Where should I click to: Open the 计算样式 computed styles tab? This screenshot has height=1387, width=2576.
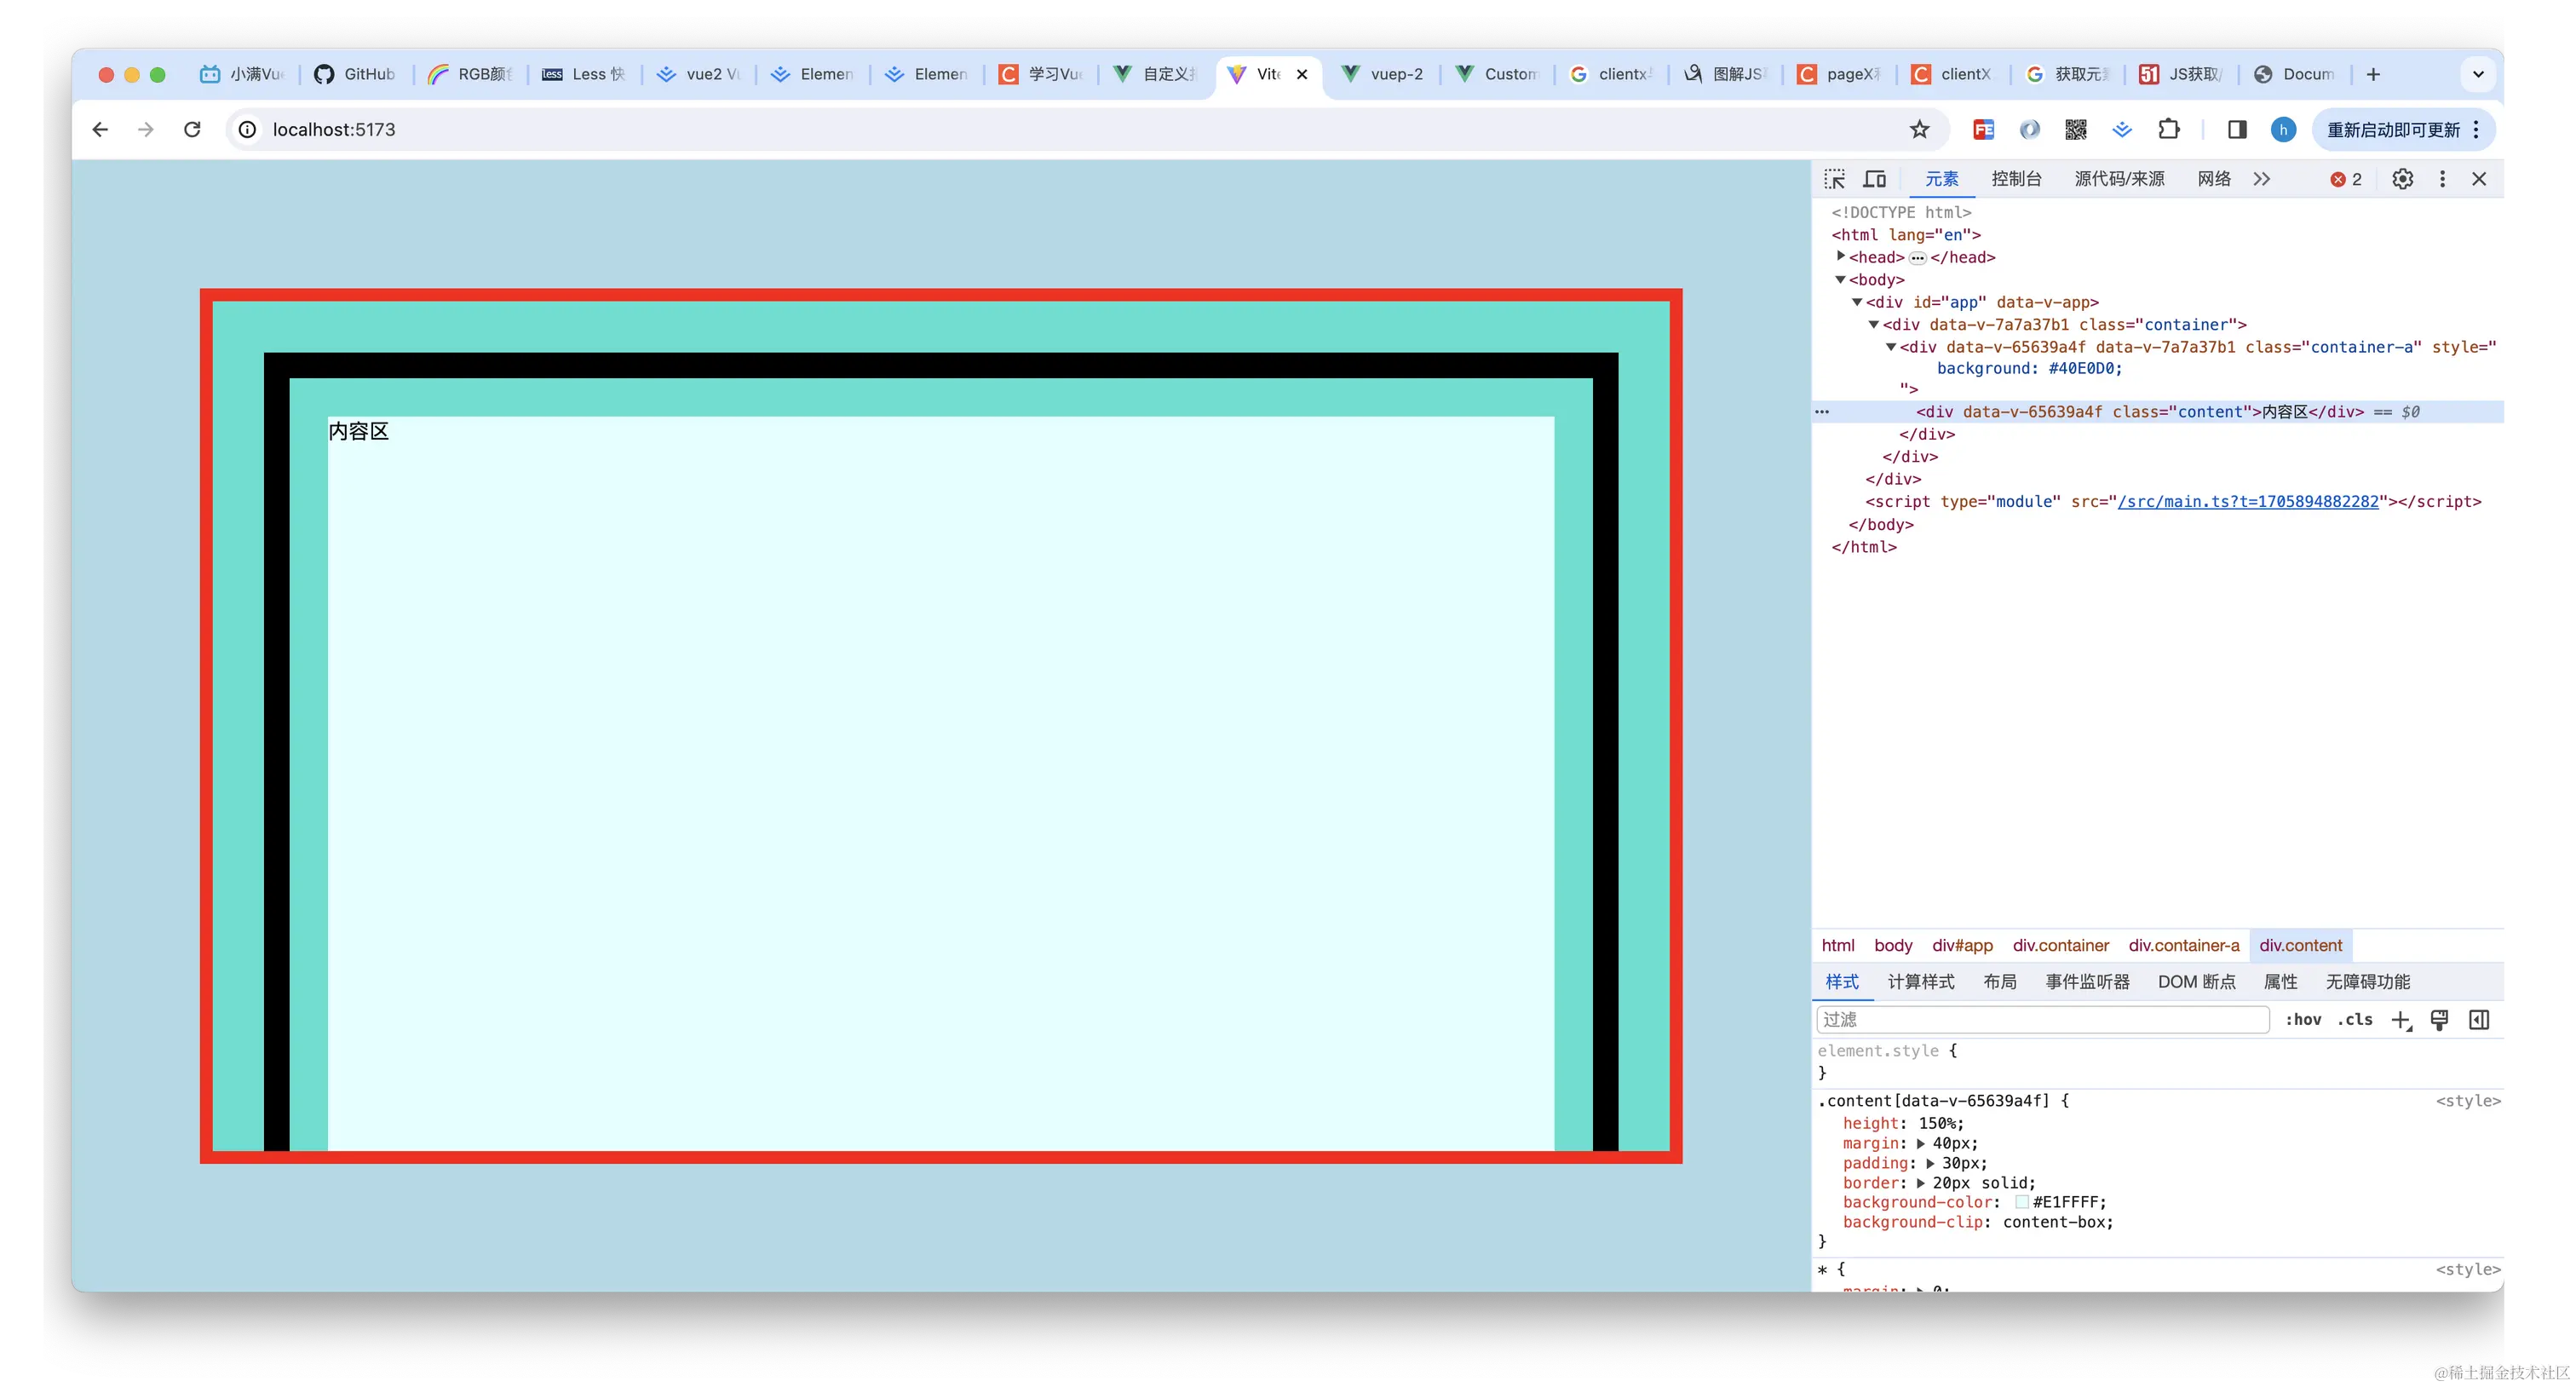[x=1920, y=982]
